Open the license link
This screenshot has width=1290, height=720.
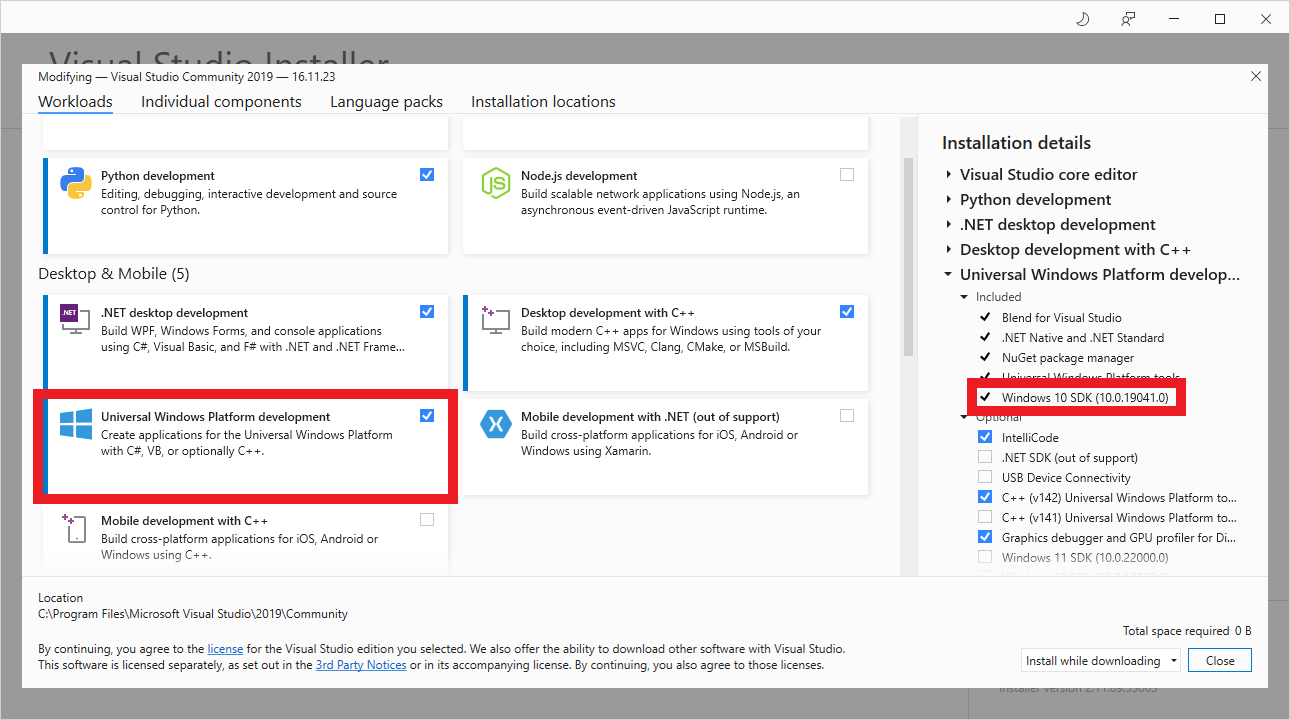(225, 649)
